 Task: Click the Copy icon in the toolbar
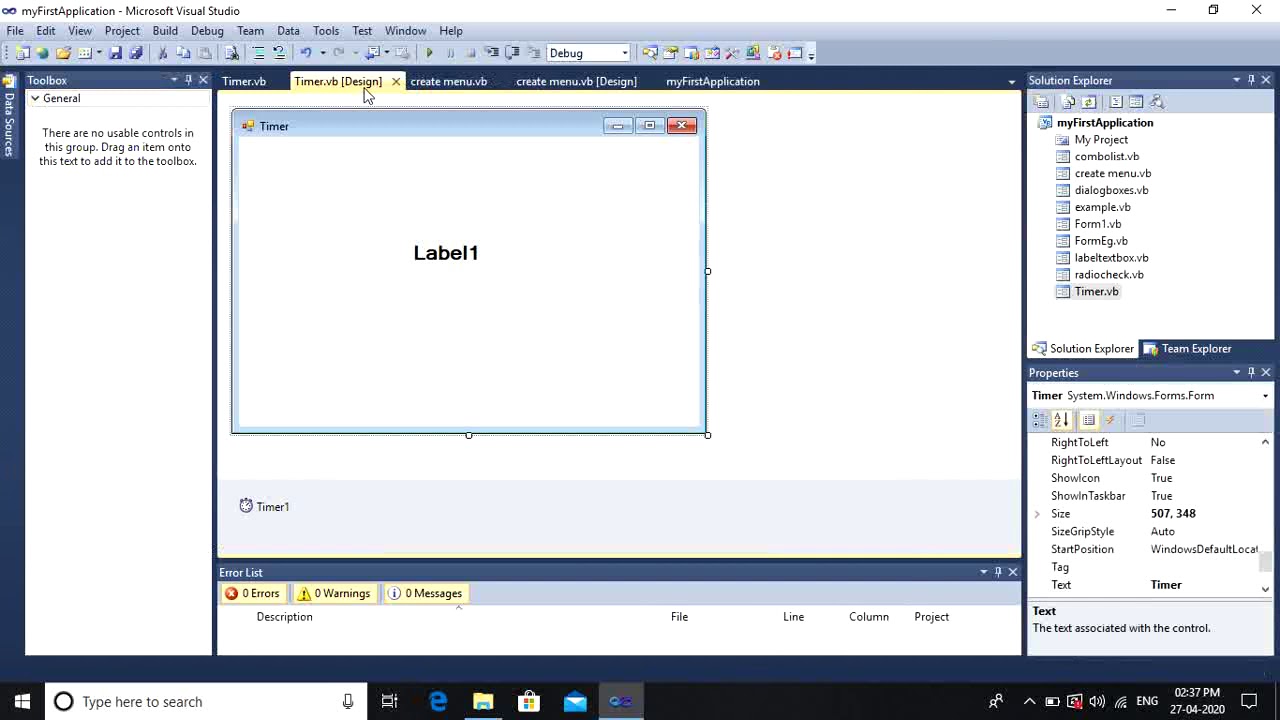183,53
